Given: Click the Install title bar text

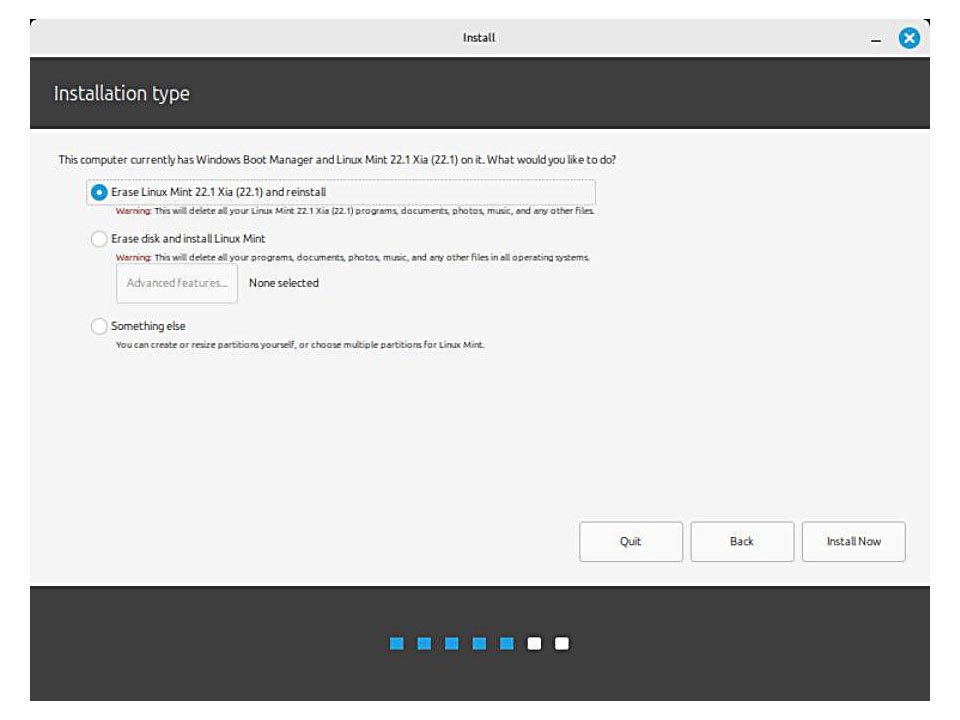Looking at the screenshot, I should pyautogui.click(x=479, y=38).
